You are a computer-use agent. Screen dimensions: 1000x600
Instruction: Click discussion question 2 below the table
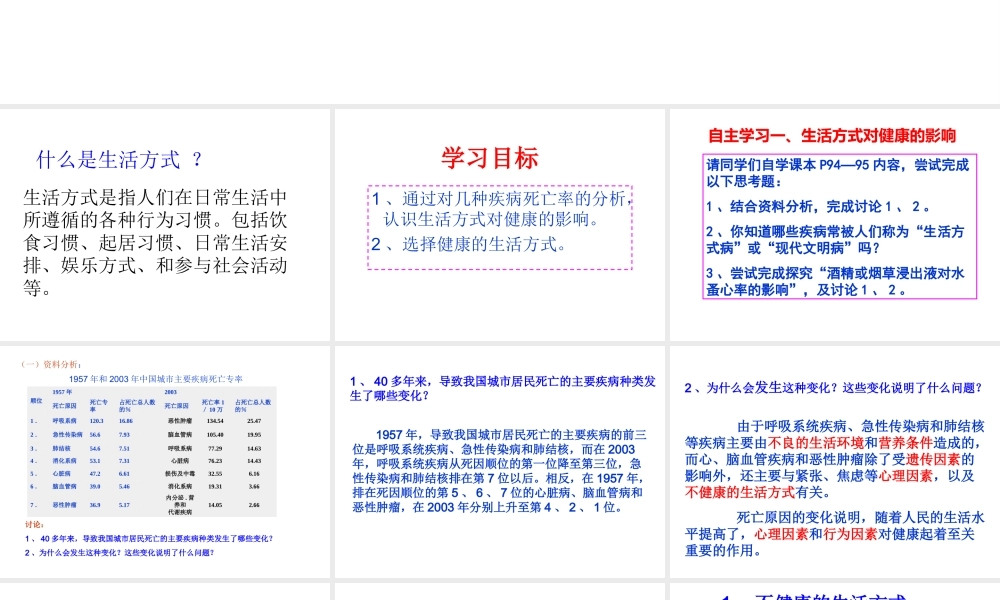pyautogui.click(x=119, y=553)
